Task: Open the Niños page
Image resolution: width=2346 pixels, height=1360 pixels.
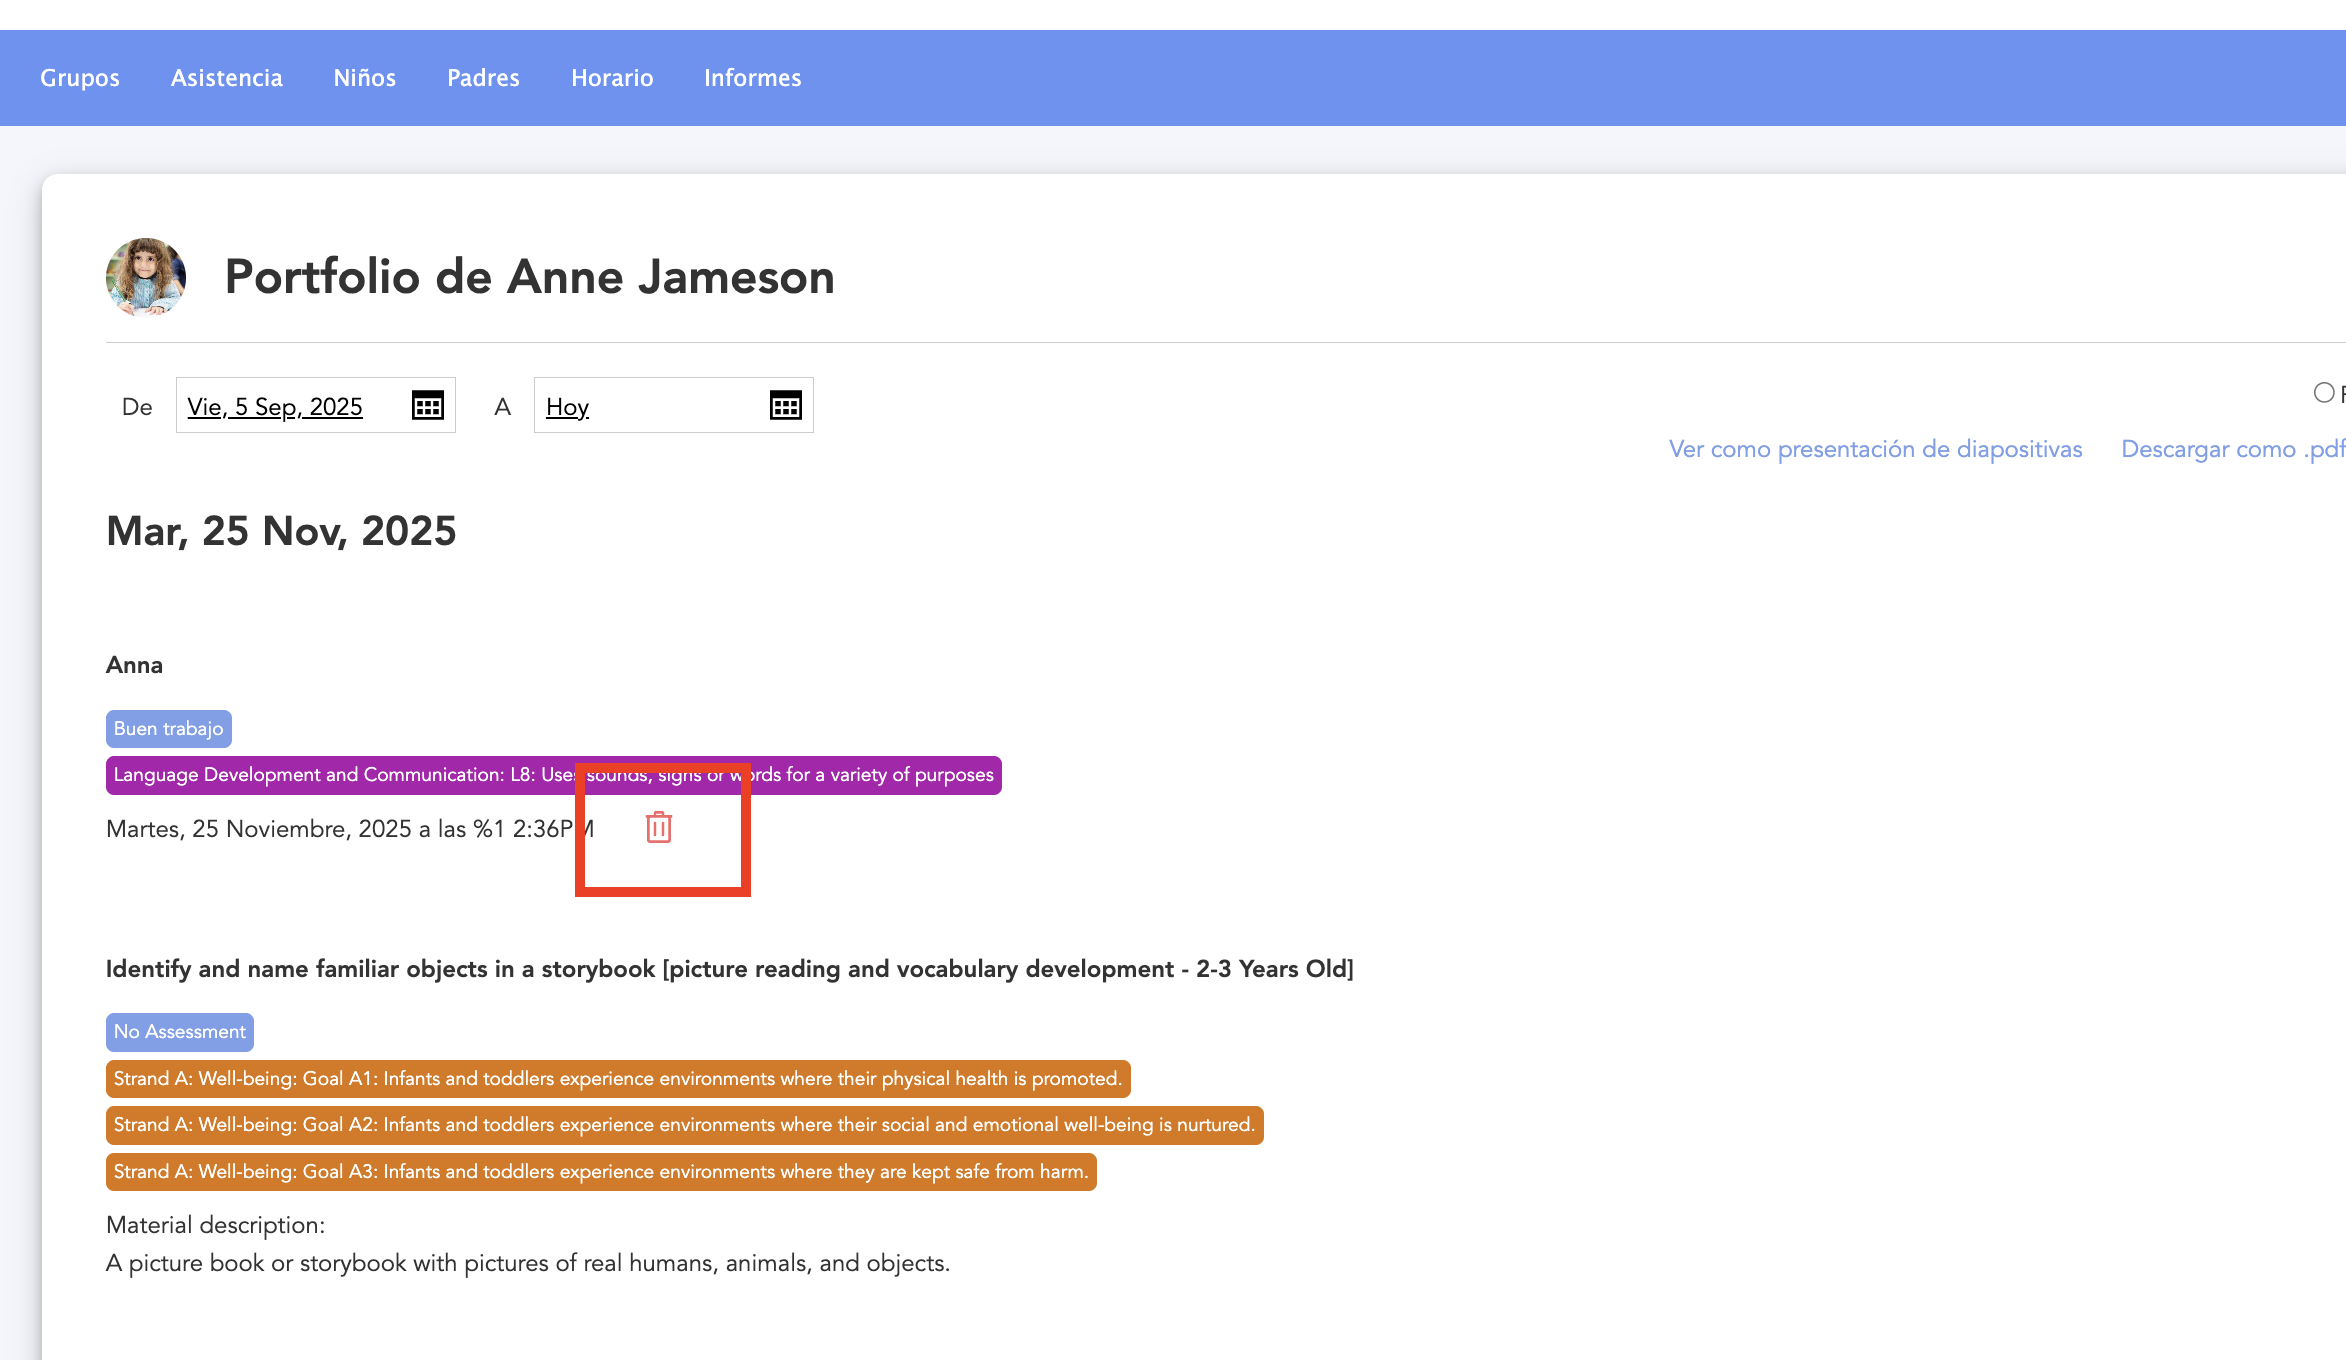Action: pyautogui.click(x=365, y=78)
